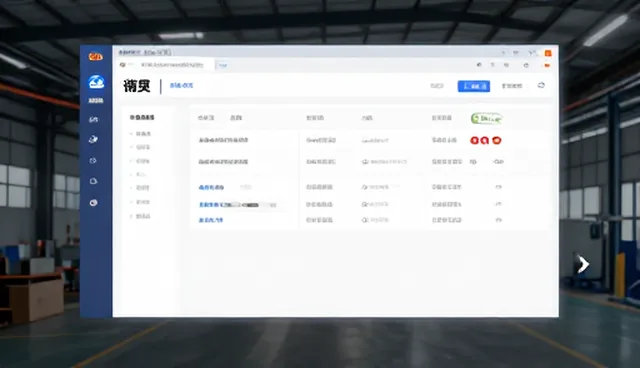Select the small cloud icon in blue sidebar
This screenshot has height=368, width=640.
pyautogui.click(x=93, y=181)
